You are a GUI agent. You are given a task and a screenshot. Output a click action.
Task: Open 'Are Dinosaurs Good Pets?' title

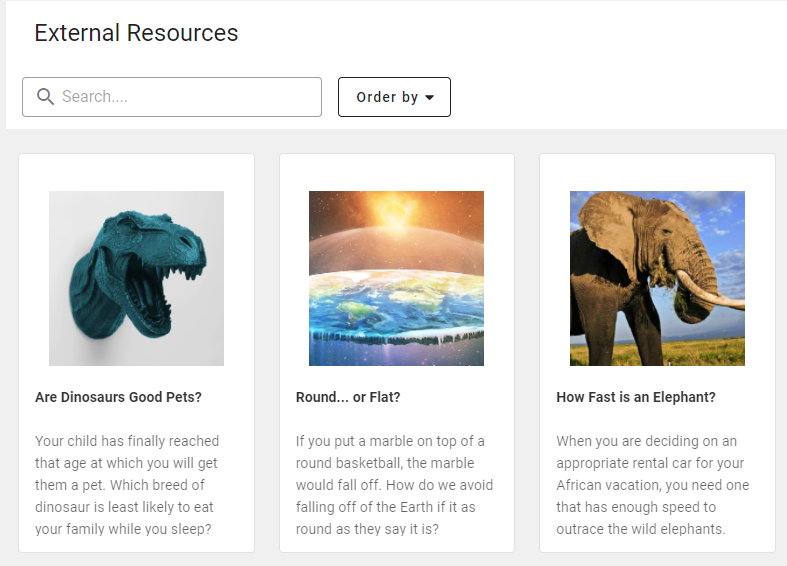pyautogui.click(x=118, y=397)
